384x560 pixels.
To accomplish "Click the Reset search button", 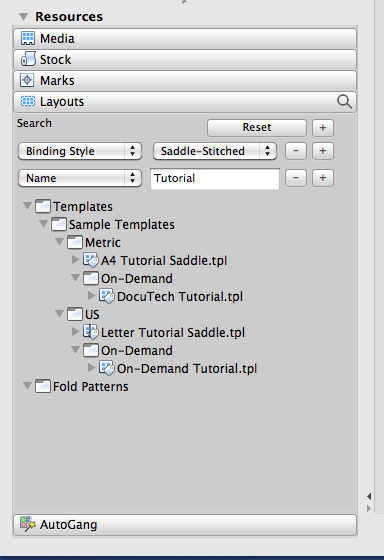I will click(x=257, y=128).
